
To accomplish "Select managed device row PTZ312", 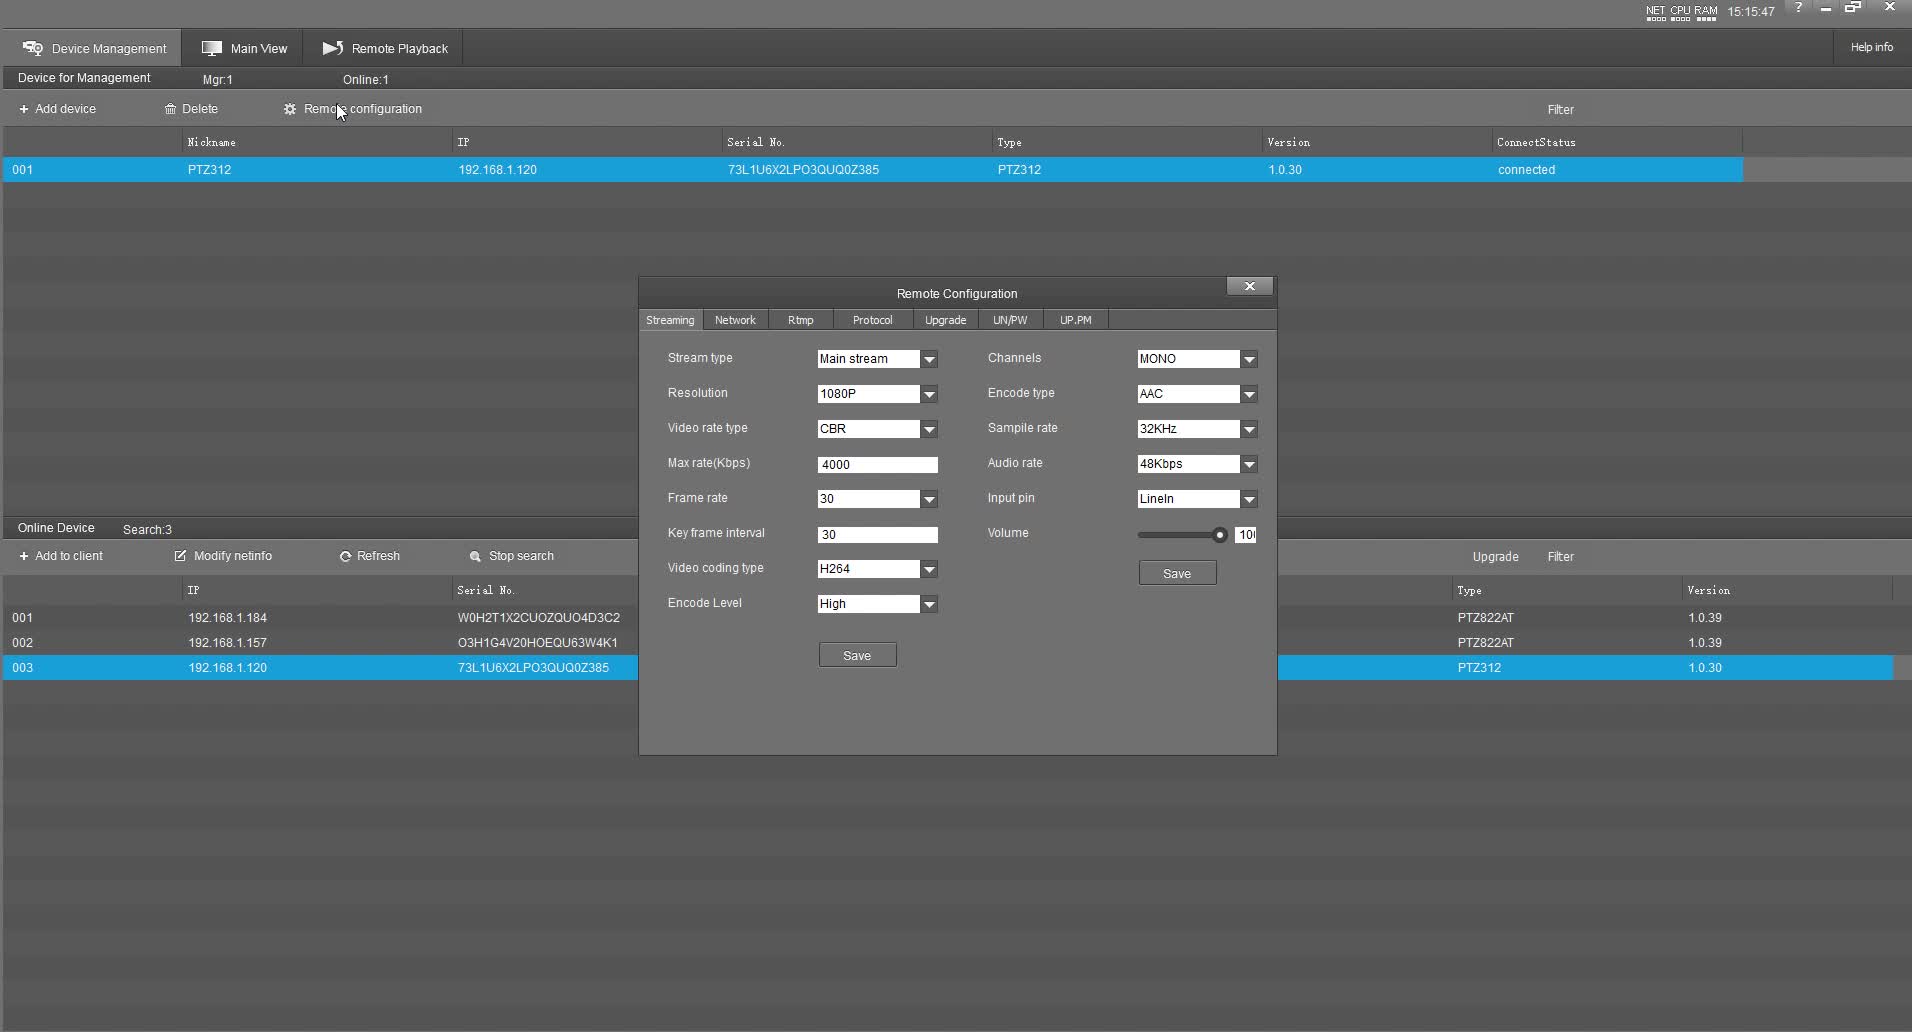I will click(x=873, y=170).
